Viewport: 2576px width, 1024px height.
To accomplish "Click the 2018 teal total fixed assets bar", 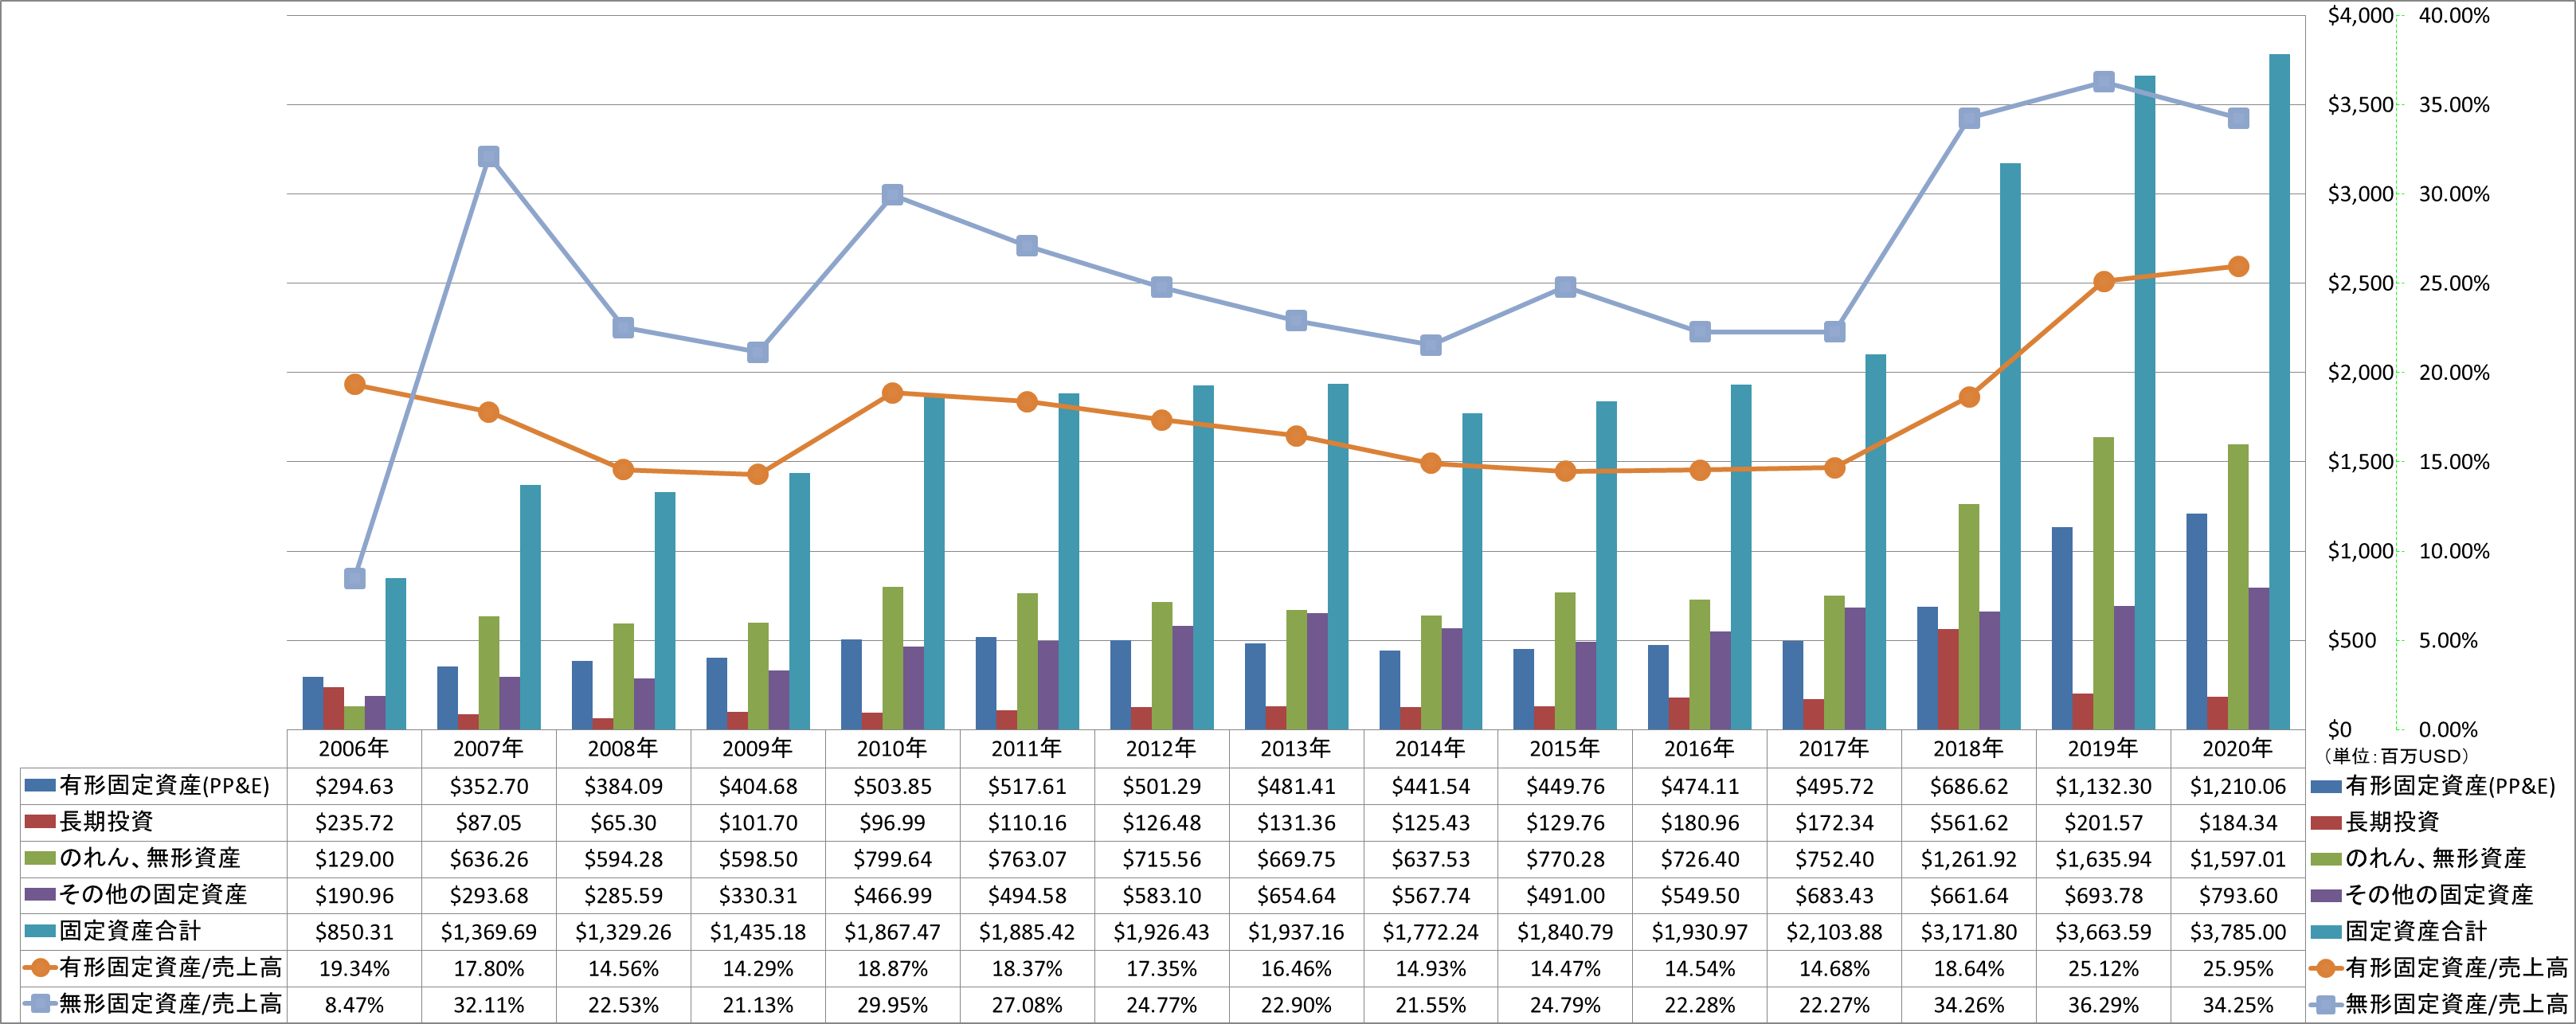I will point(2010,446).
